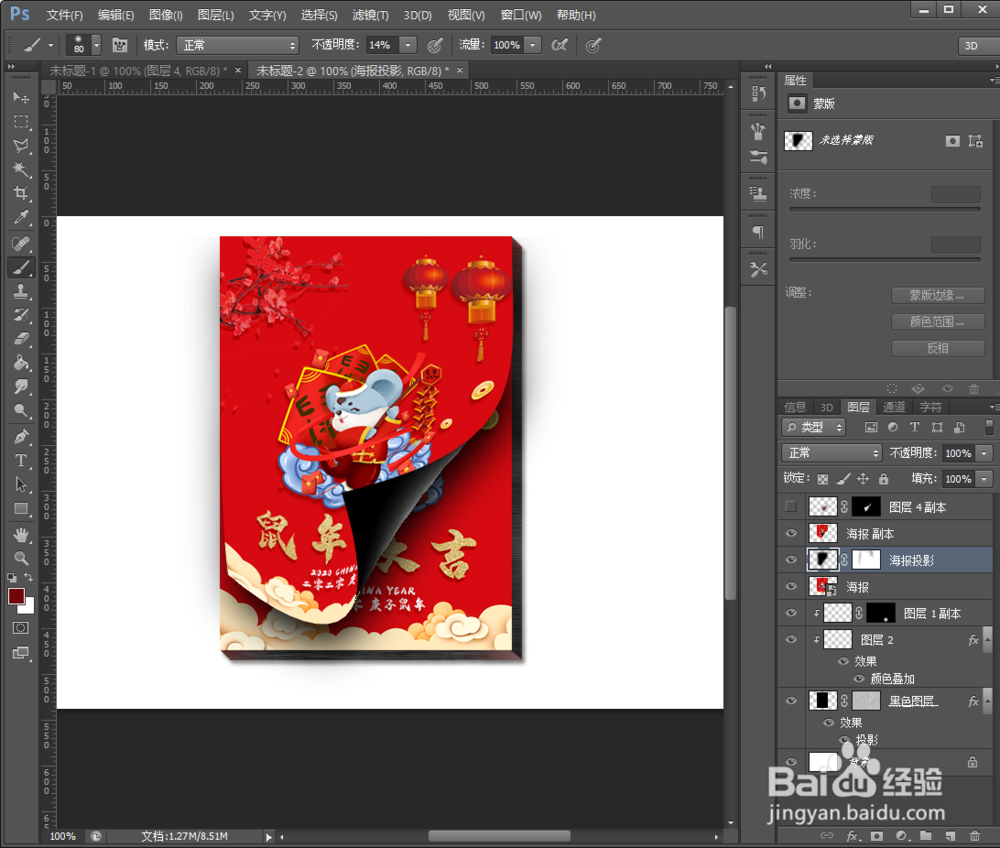
Task: Select the Rectangular Marquee tool
Action: click(21, 122)
